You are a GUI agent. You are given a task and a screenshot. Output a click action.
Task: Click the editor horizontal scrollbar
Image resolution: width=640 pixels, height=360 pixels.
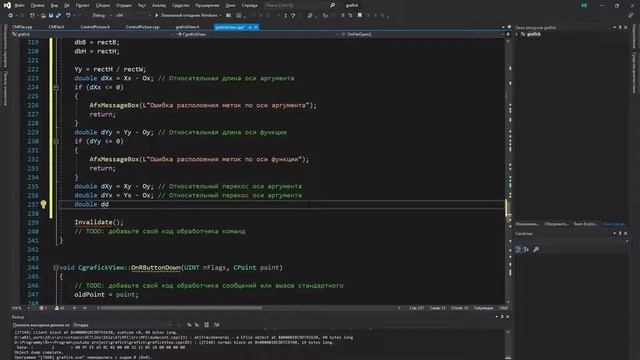click(181, 308)
